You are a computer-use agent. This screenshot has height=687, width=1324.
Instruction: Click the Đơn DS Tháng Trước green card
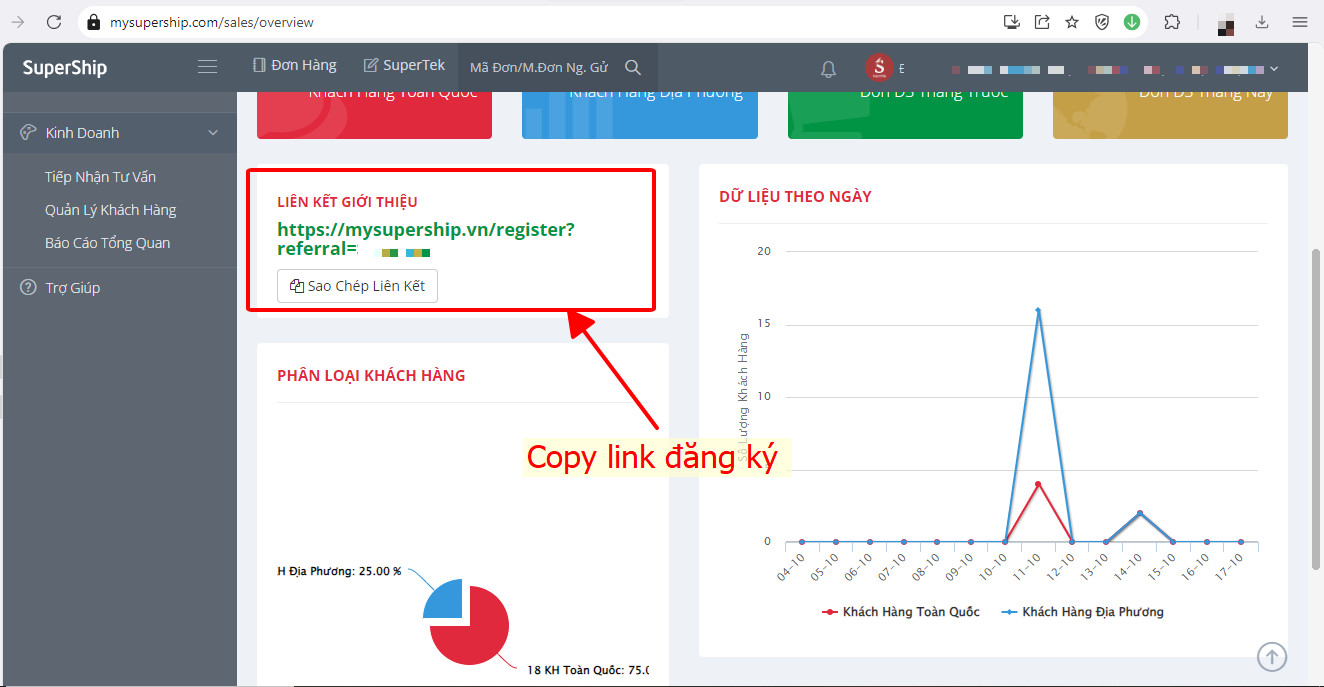pos(905,114)
